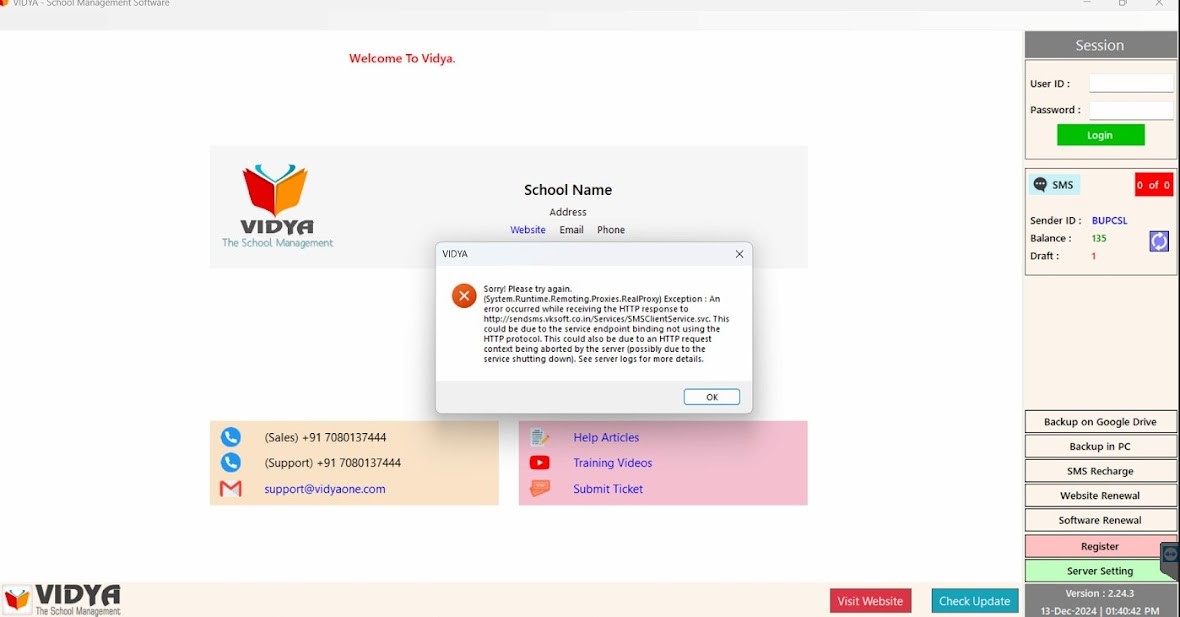Click the Submit Ticket icon
Image resolution: width=1180 pixels, height=617 pixels.
click(x=540, y=489)
